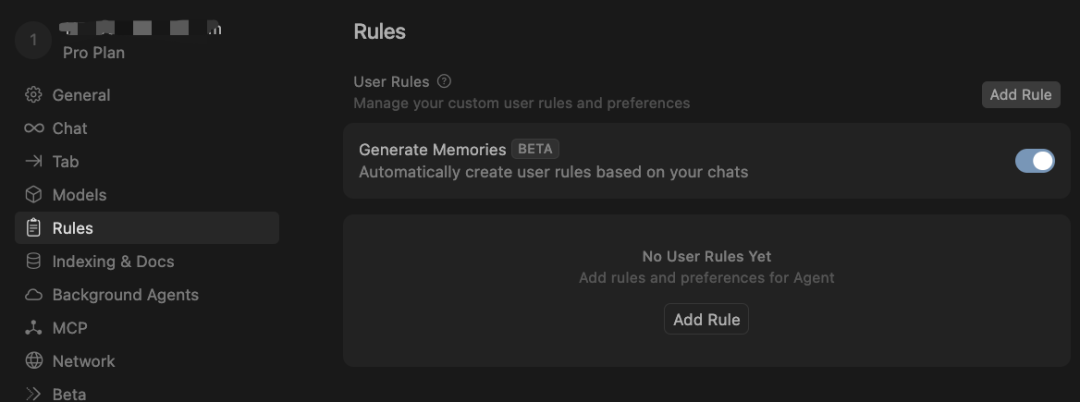The width and height of the screenshot is (1080, 402).
Task: Click the Chat infinity icon
Action: point(34,128)
